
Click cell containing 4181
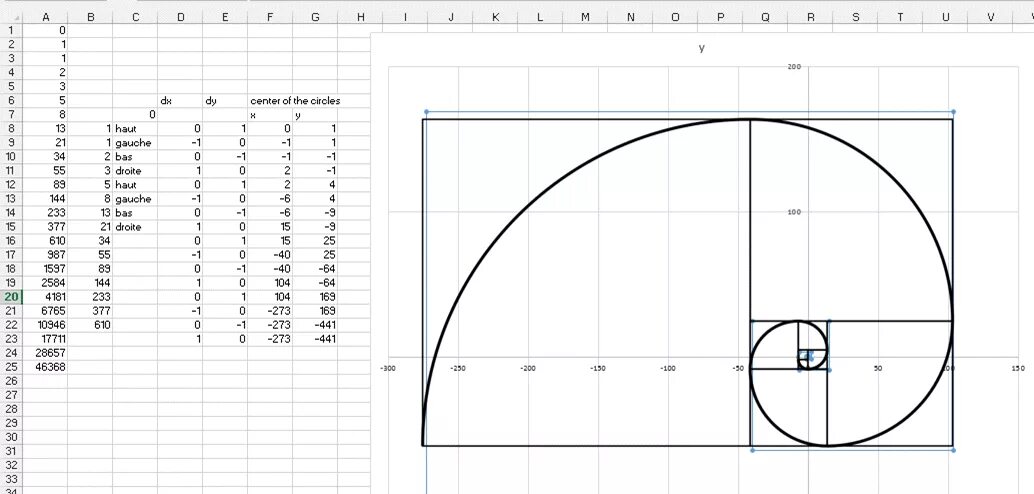pyautogui.click(x=46, y=297)
